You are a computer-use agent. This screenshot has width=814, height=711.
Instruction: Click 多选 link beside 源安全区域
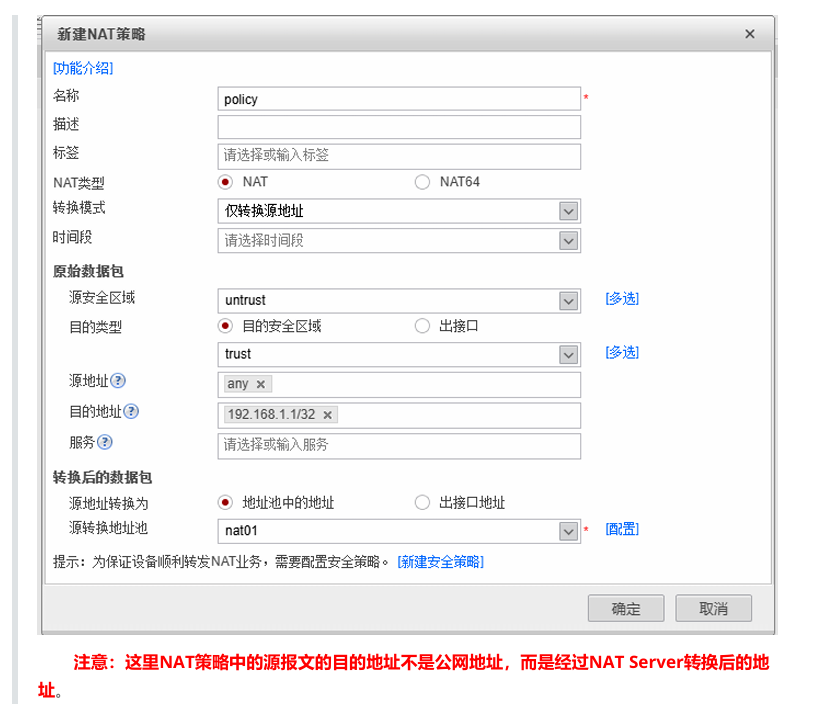pos(622,299)
